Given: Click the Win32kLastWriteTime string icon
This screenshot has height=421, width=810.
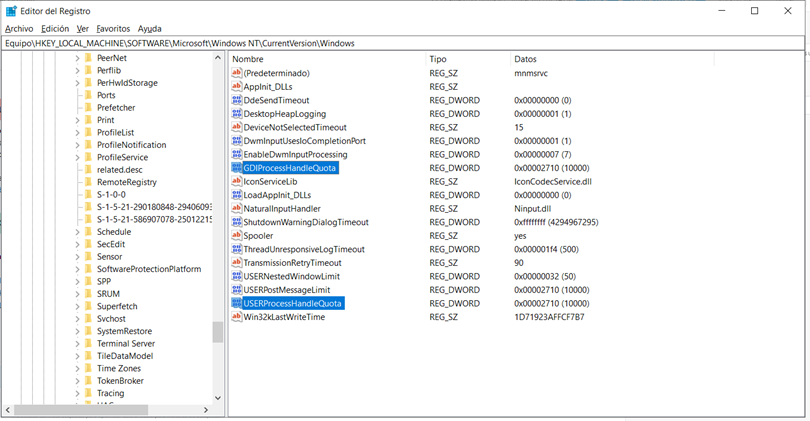Looking at the screenshot, I should [237, 317].
